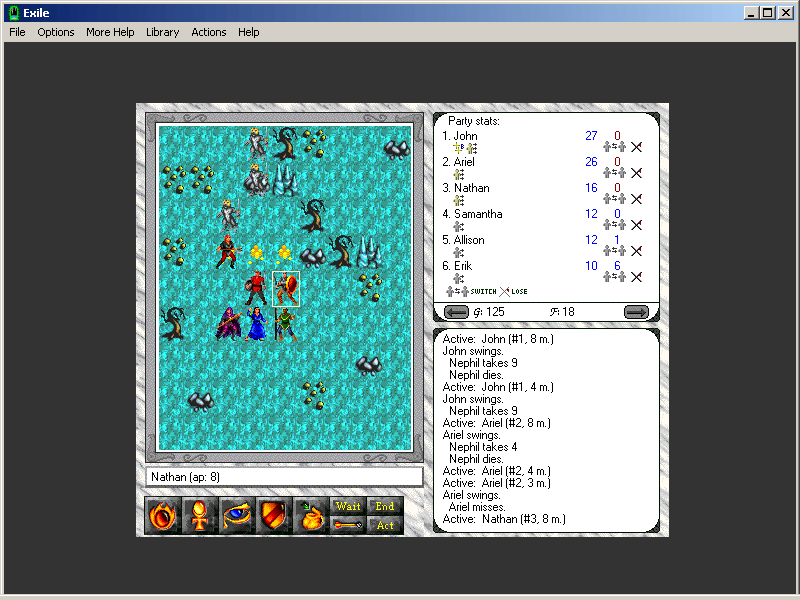Click Ariel's status icon under her name
The height and width of the screenshot is (600, 800).
tap(459, 174)
